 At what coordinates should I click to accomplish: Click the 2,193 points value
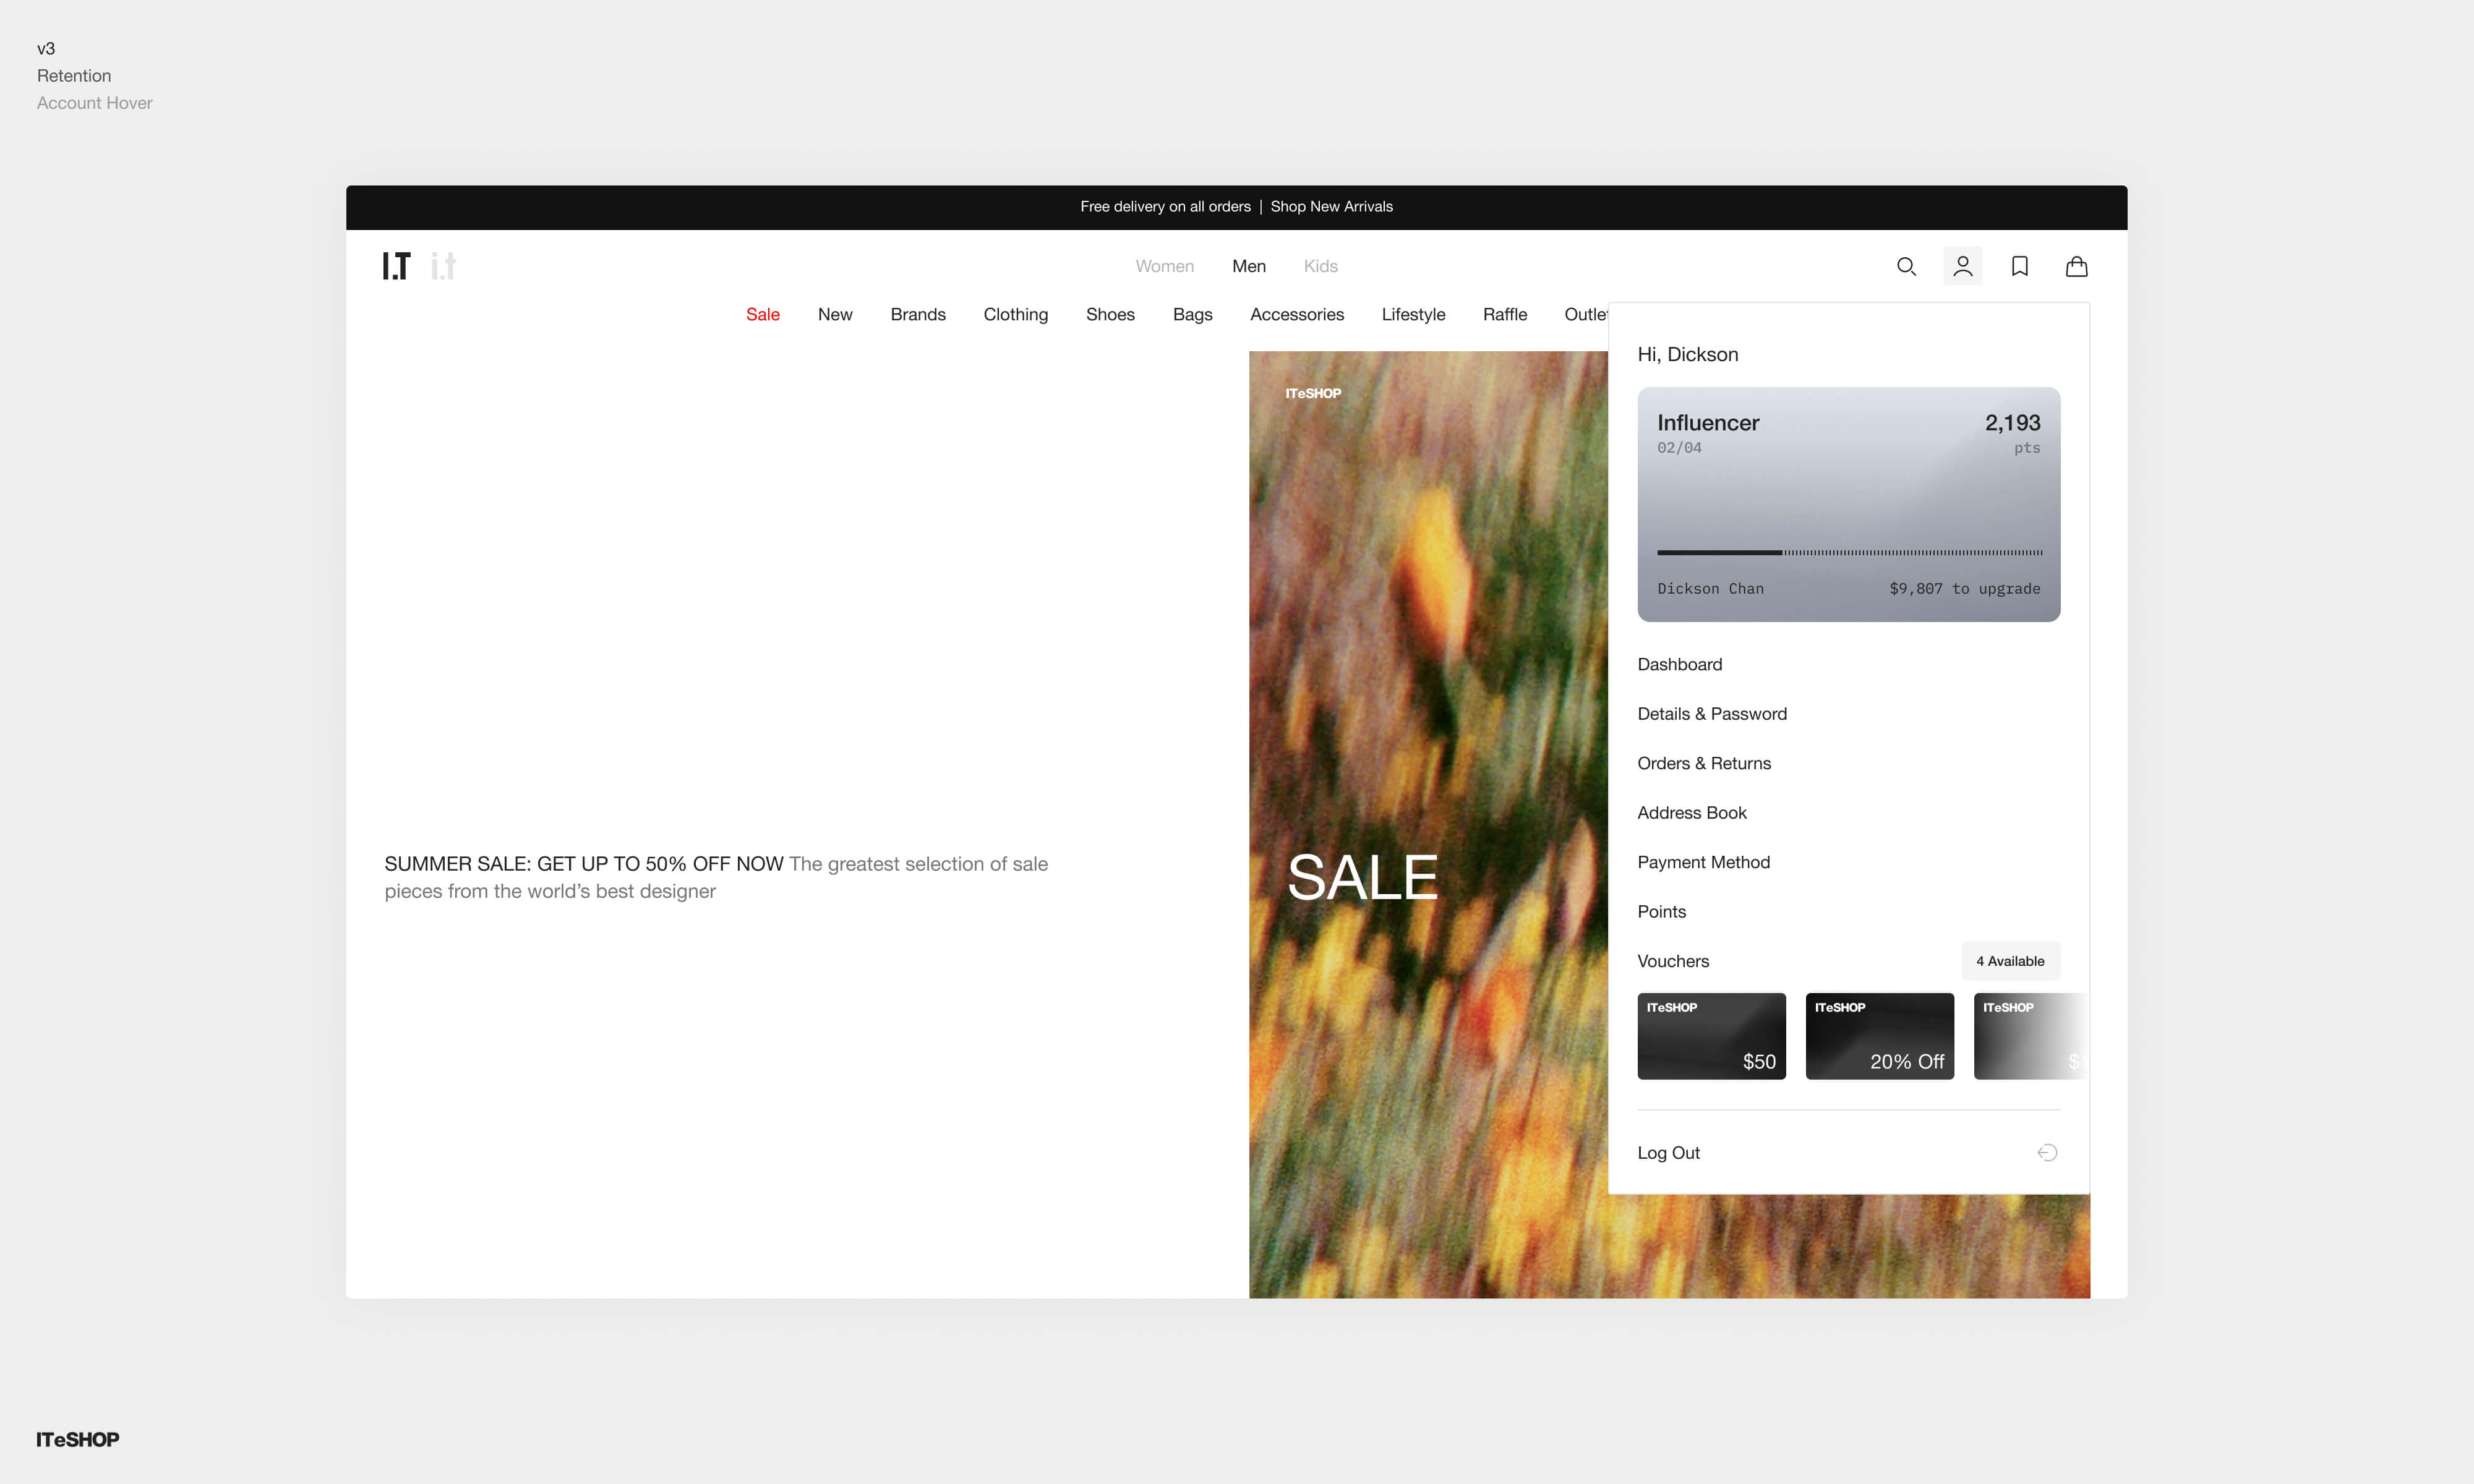pyautogui.click(x=2012, y=423)
